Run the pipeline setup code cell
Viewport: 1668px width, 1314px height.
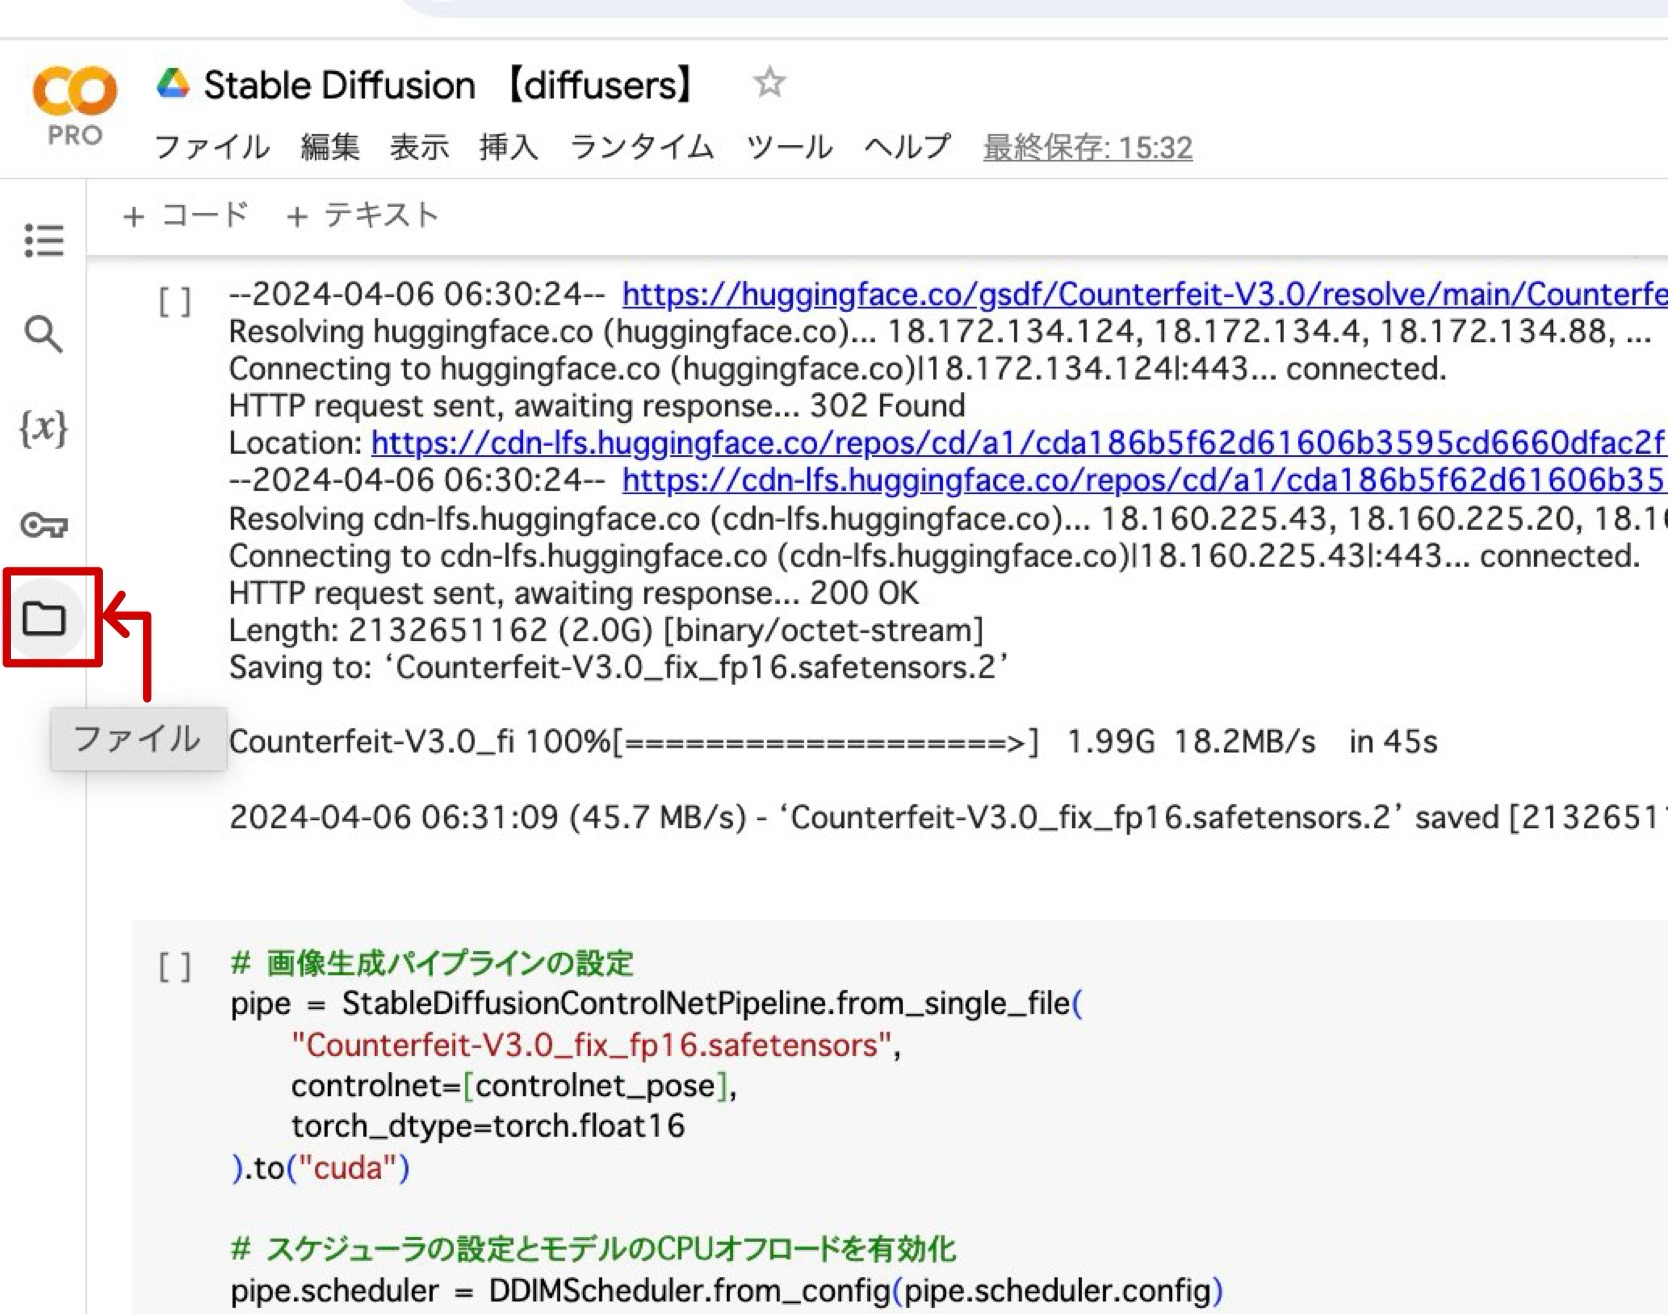click(176, 966)
